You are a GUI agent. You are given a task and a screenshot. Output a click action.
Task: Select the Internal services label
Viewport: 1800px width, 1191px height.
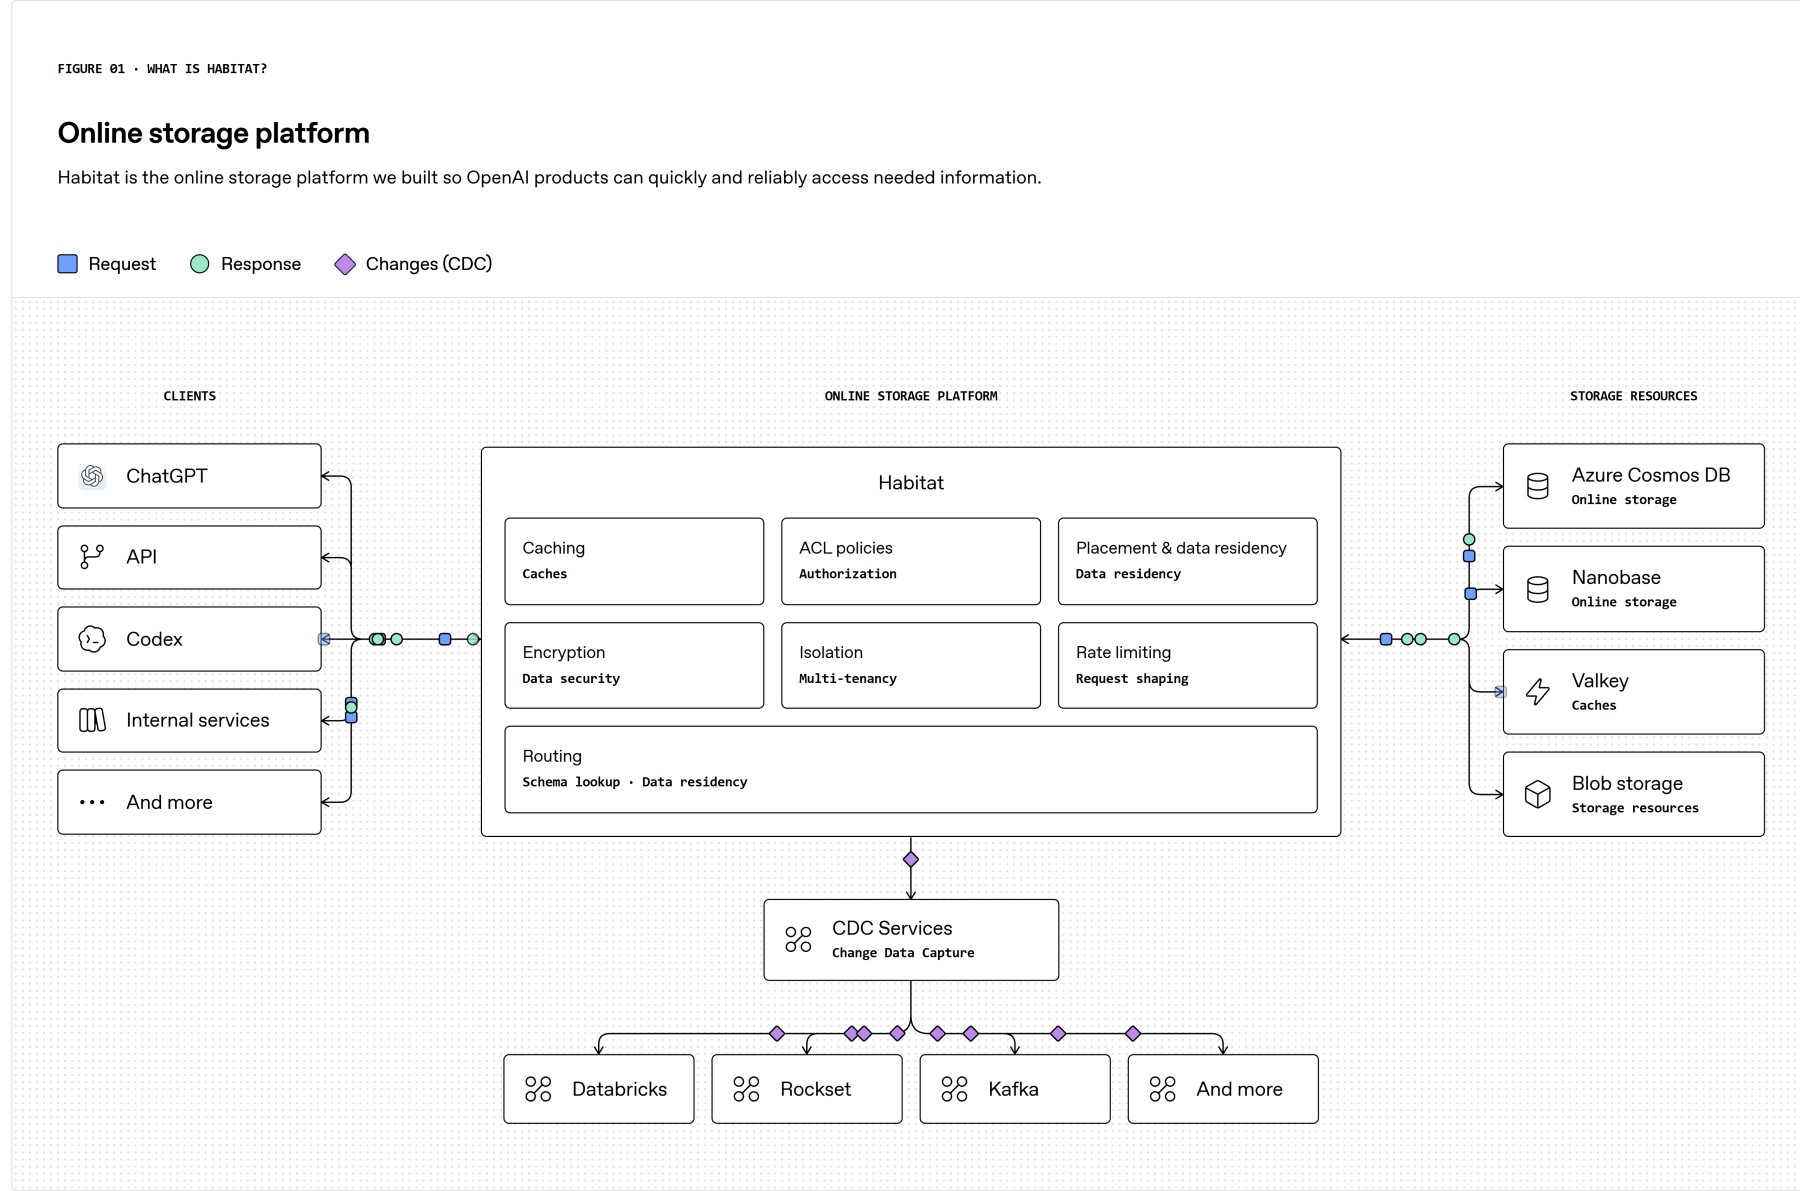coord(198,720)
